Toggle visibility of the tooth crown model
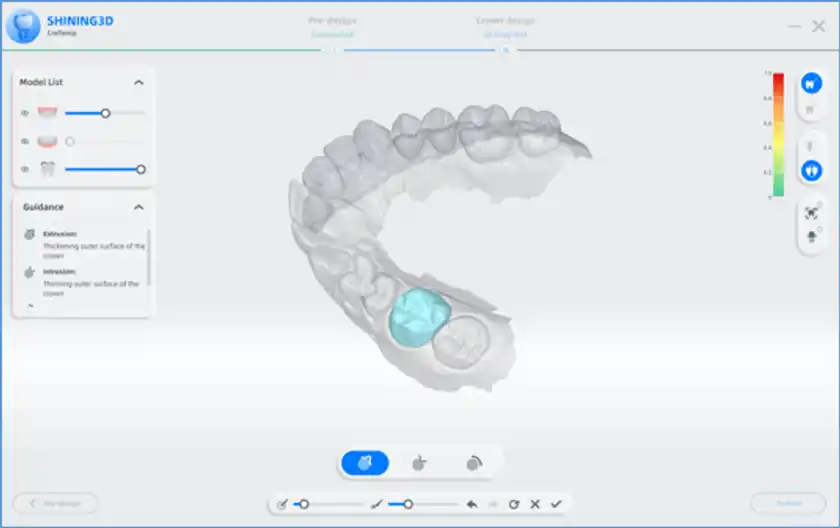 point(25,170)
